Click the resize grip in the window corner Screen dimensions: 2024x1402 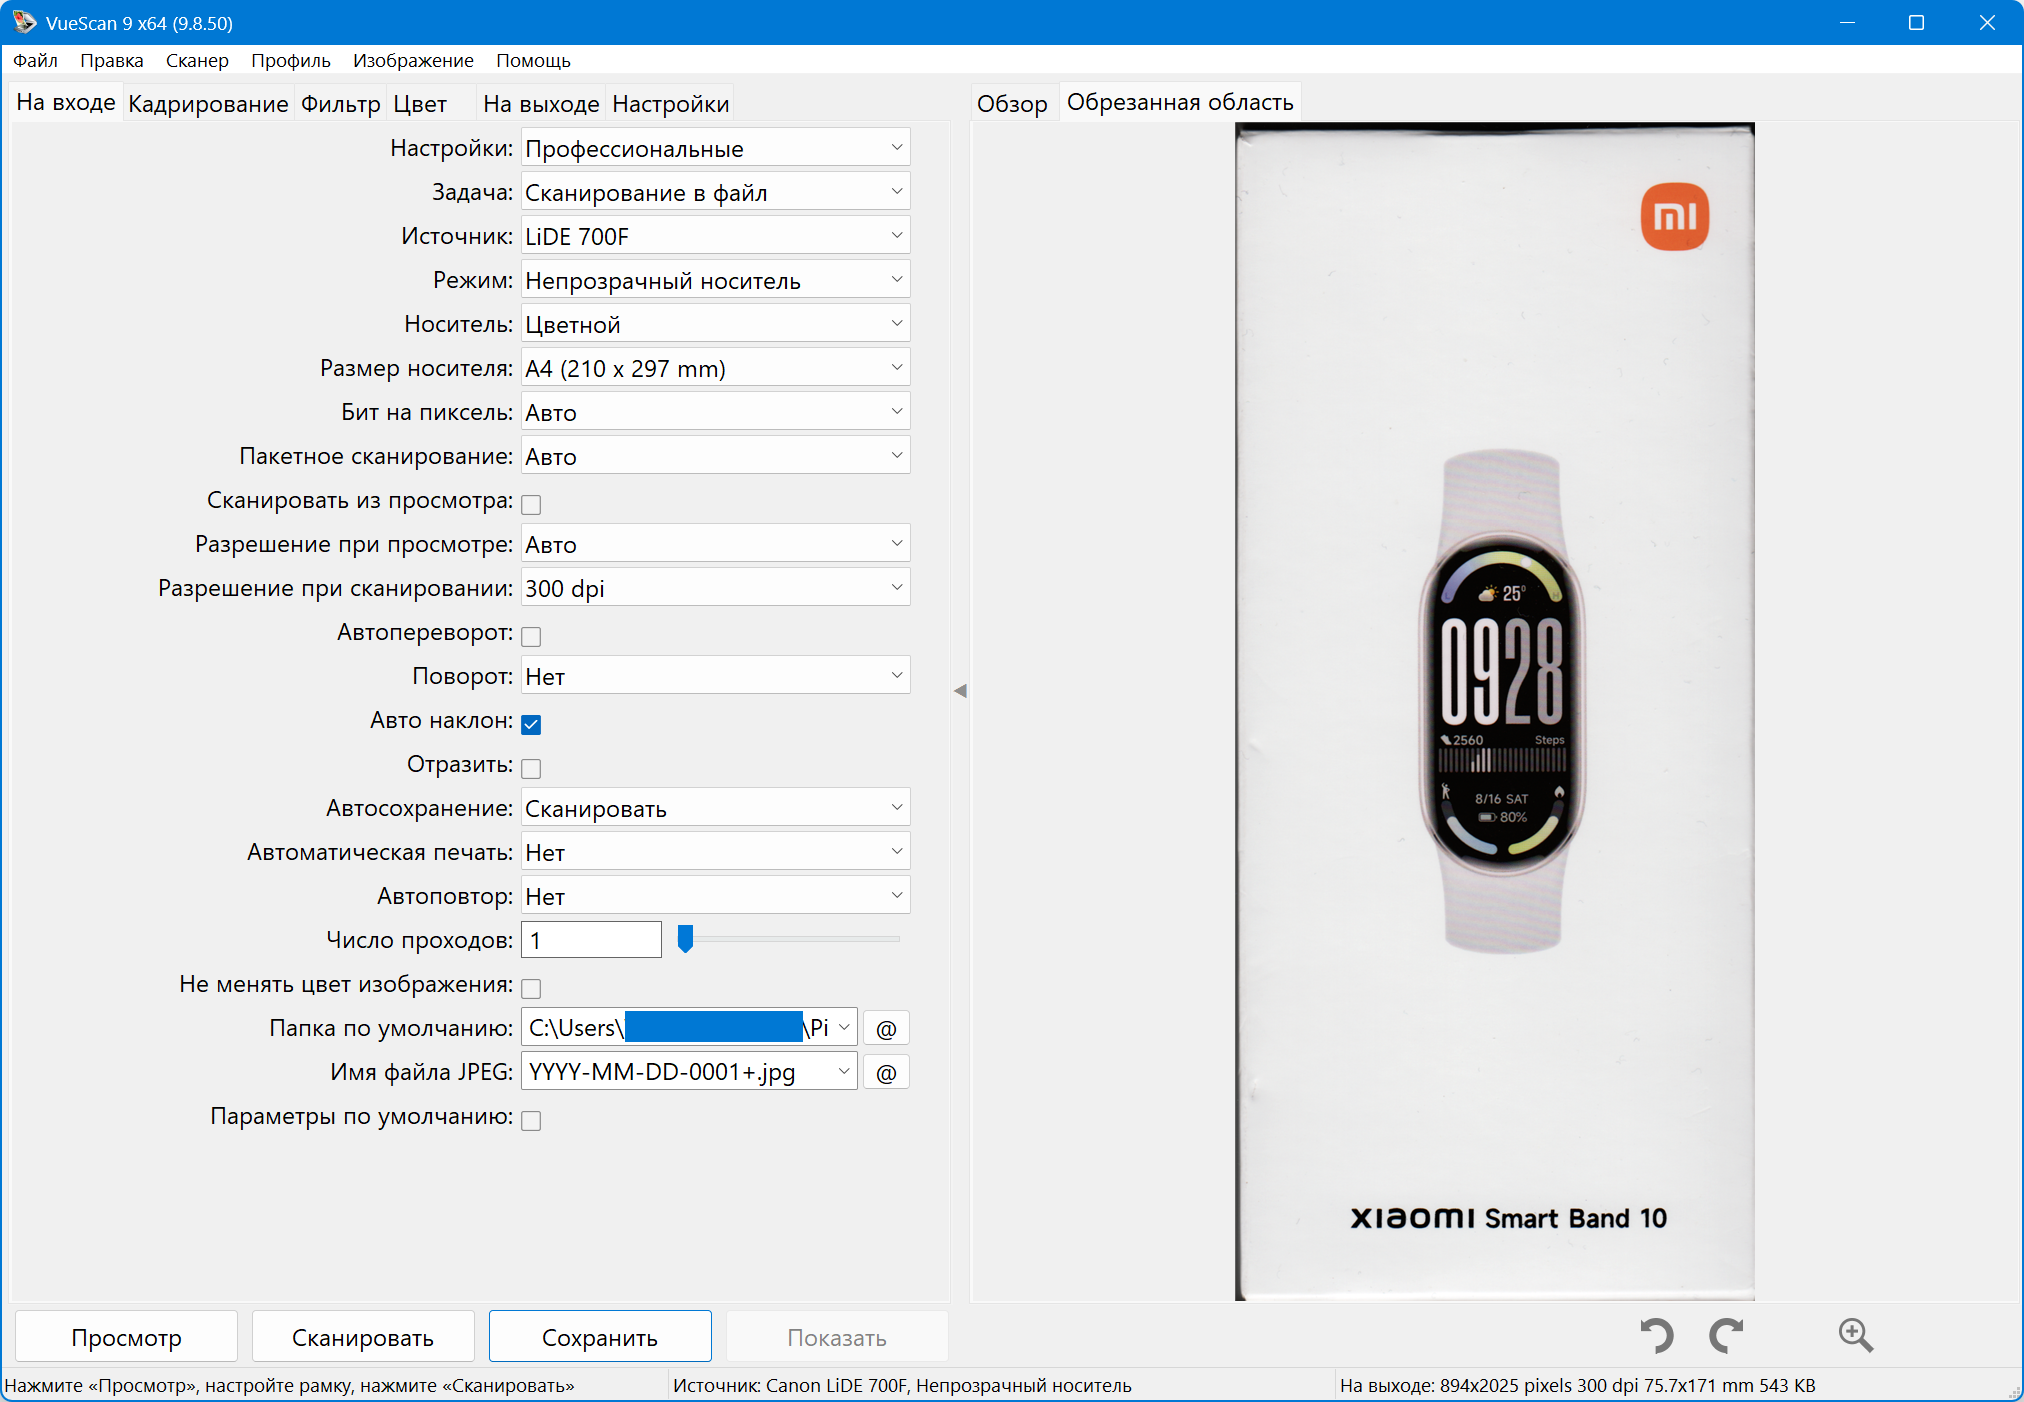tap(2014, 1393)
